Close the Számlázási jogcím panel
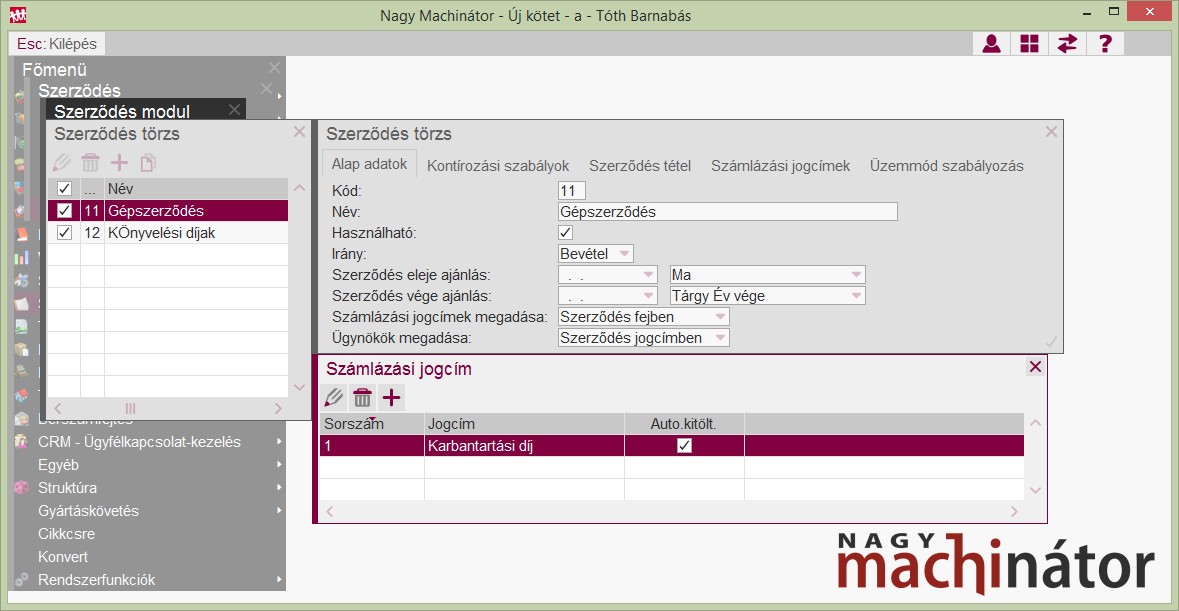1179x611 pixels. tap(1035, 367)
